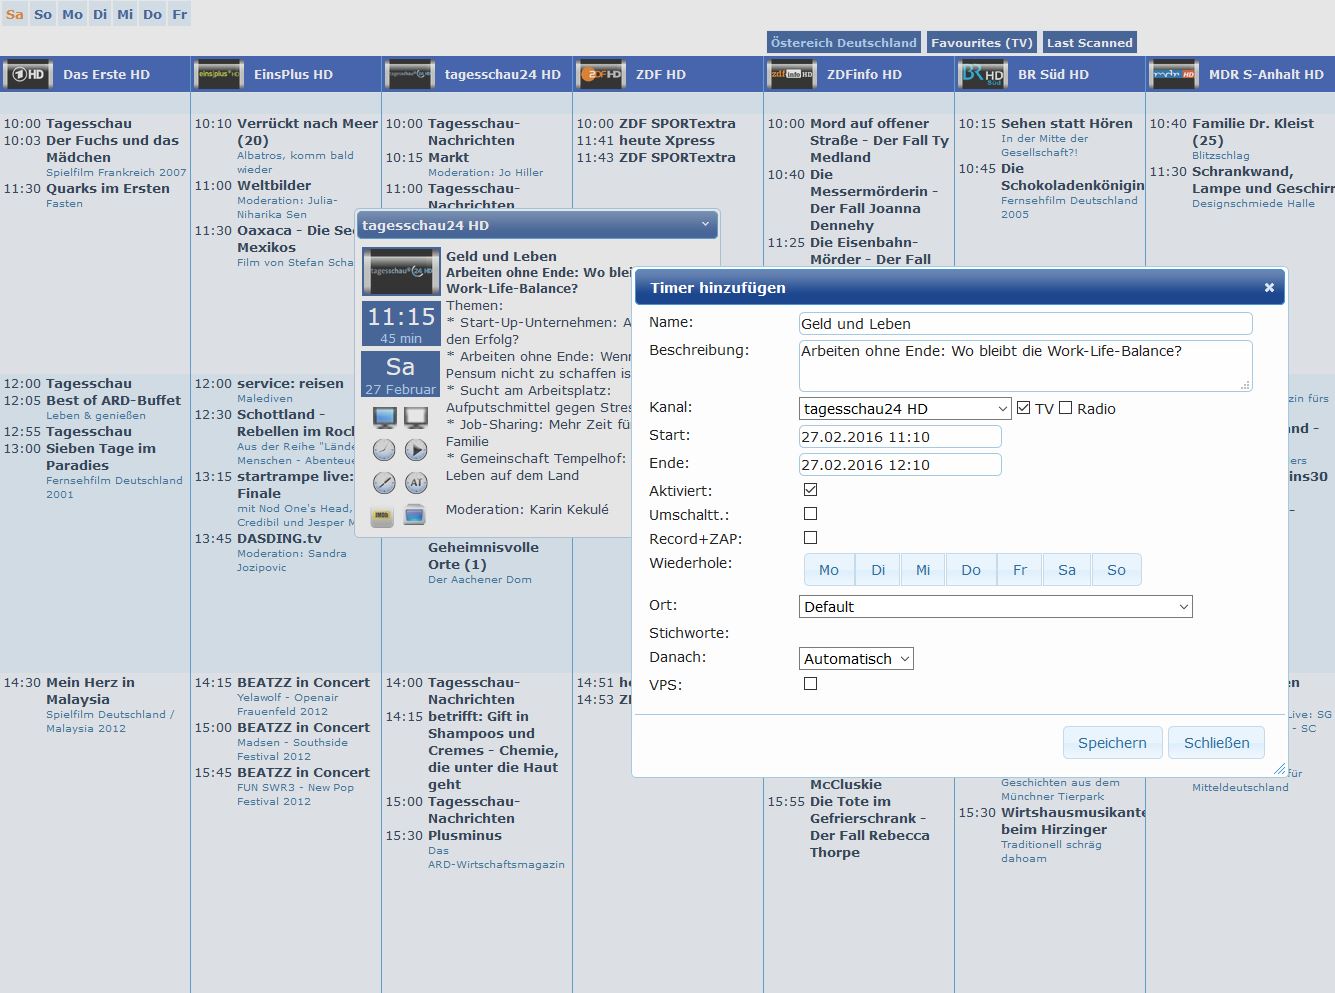Click the blue TV monitor icon
This screenshot has height=993, width=1335.
(384, 418)
